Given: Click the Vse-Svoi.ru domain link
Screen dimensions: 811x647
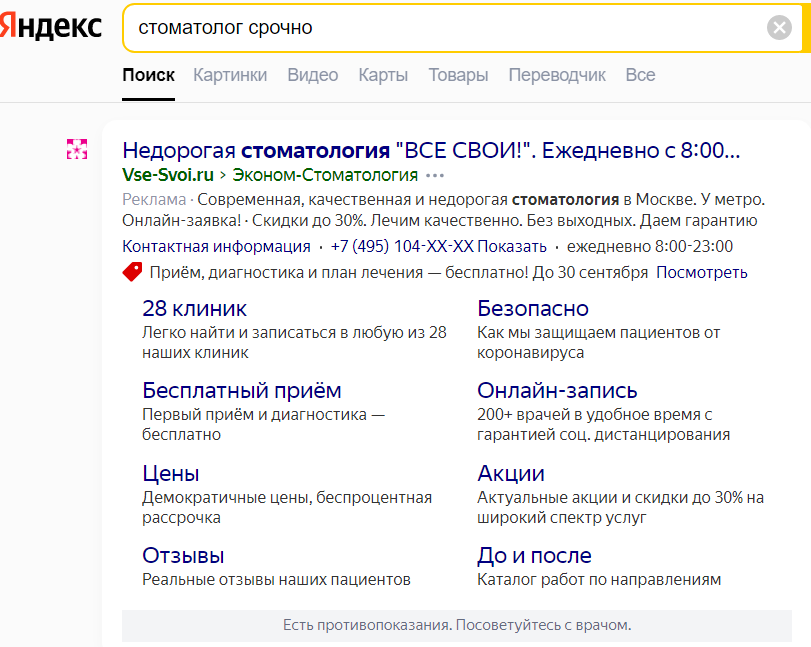Looking at the screenshot, I should (x=168, y=175).
